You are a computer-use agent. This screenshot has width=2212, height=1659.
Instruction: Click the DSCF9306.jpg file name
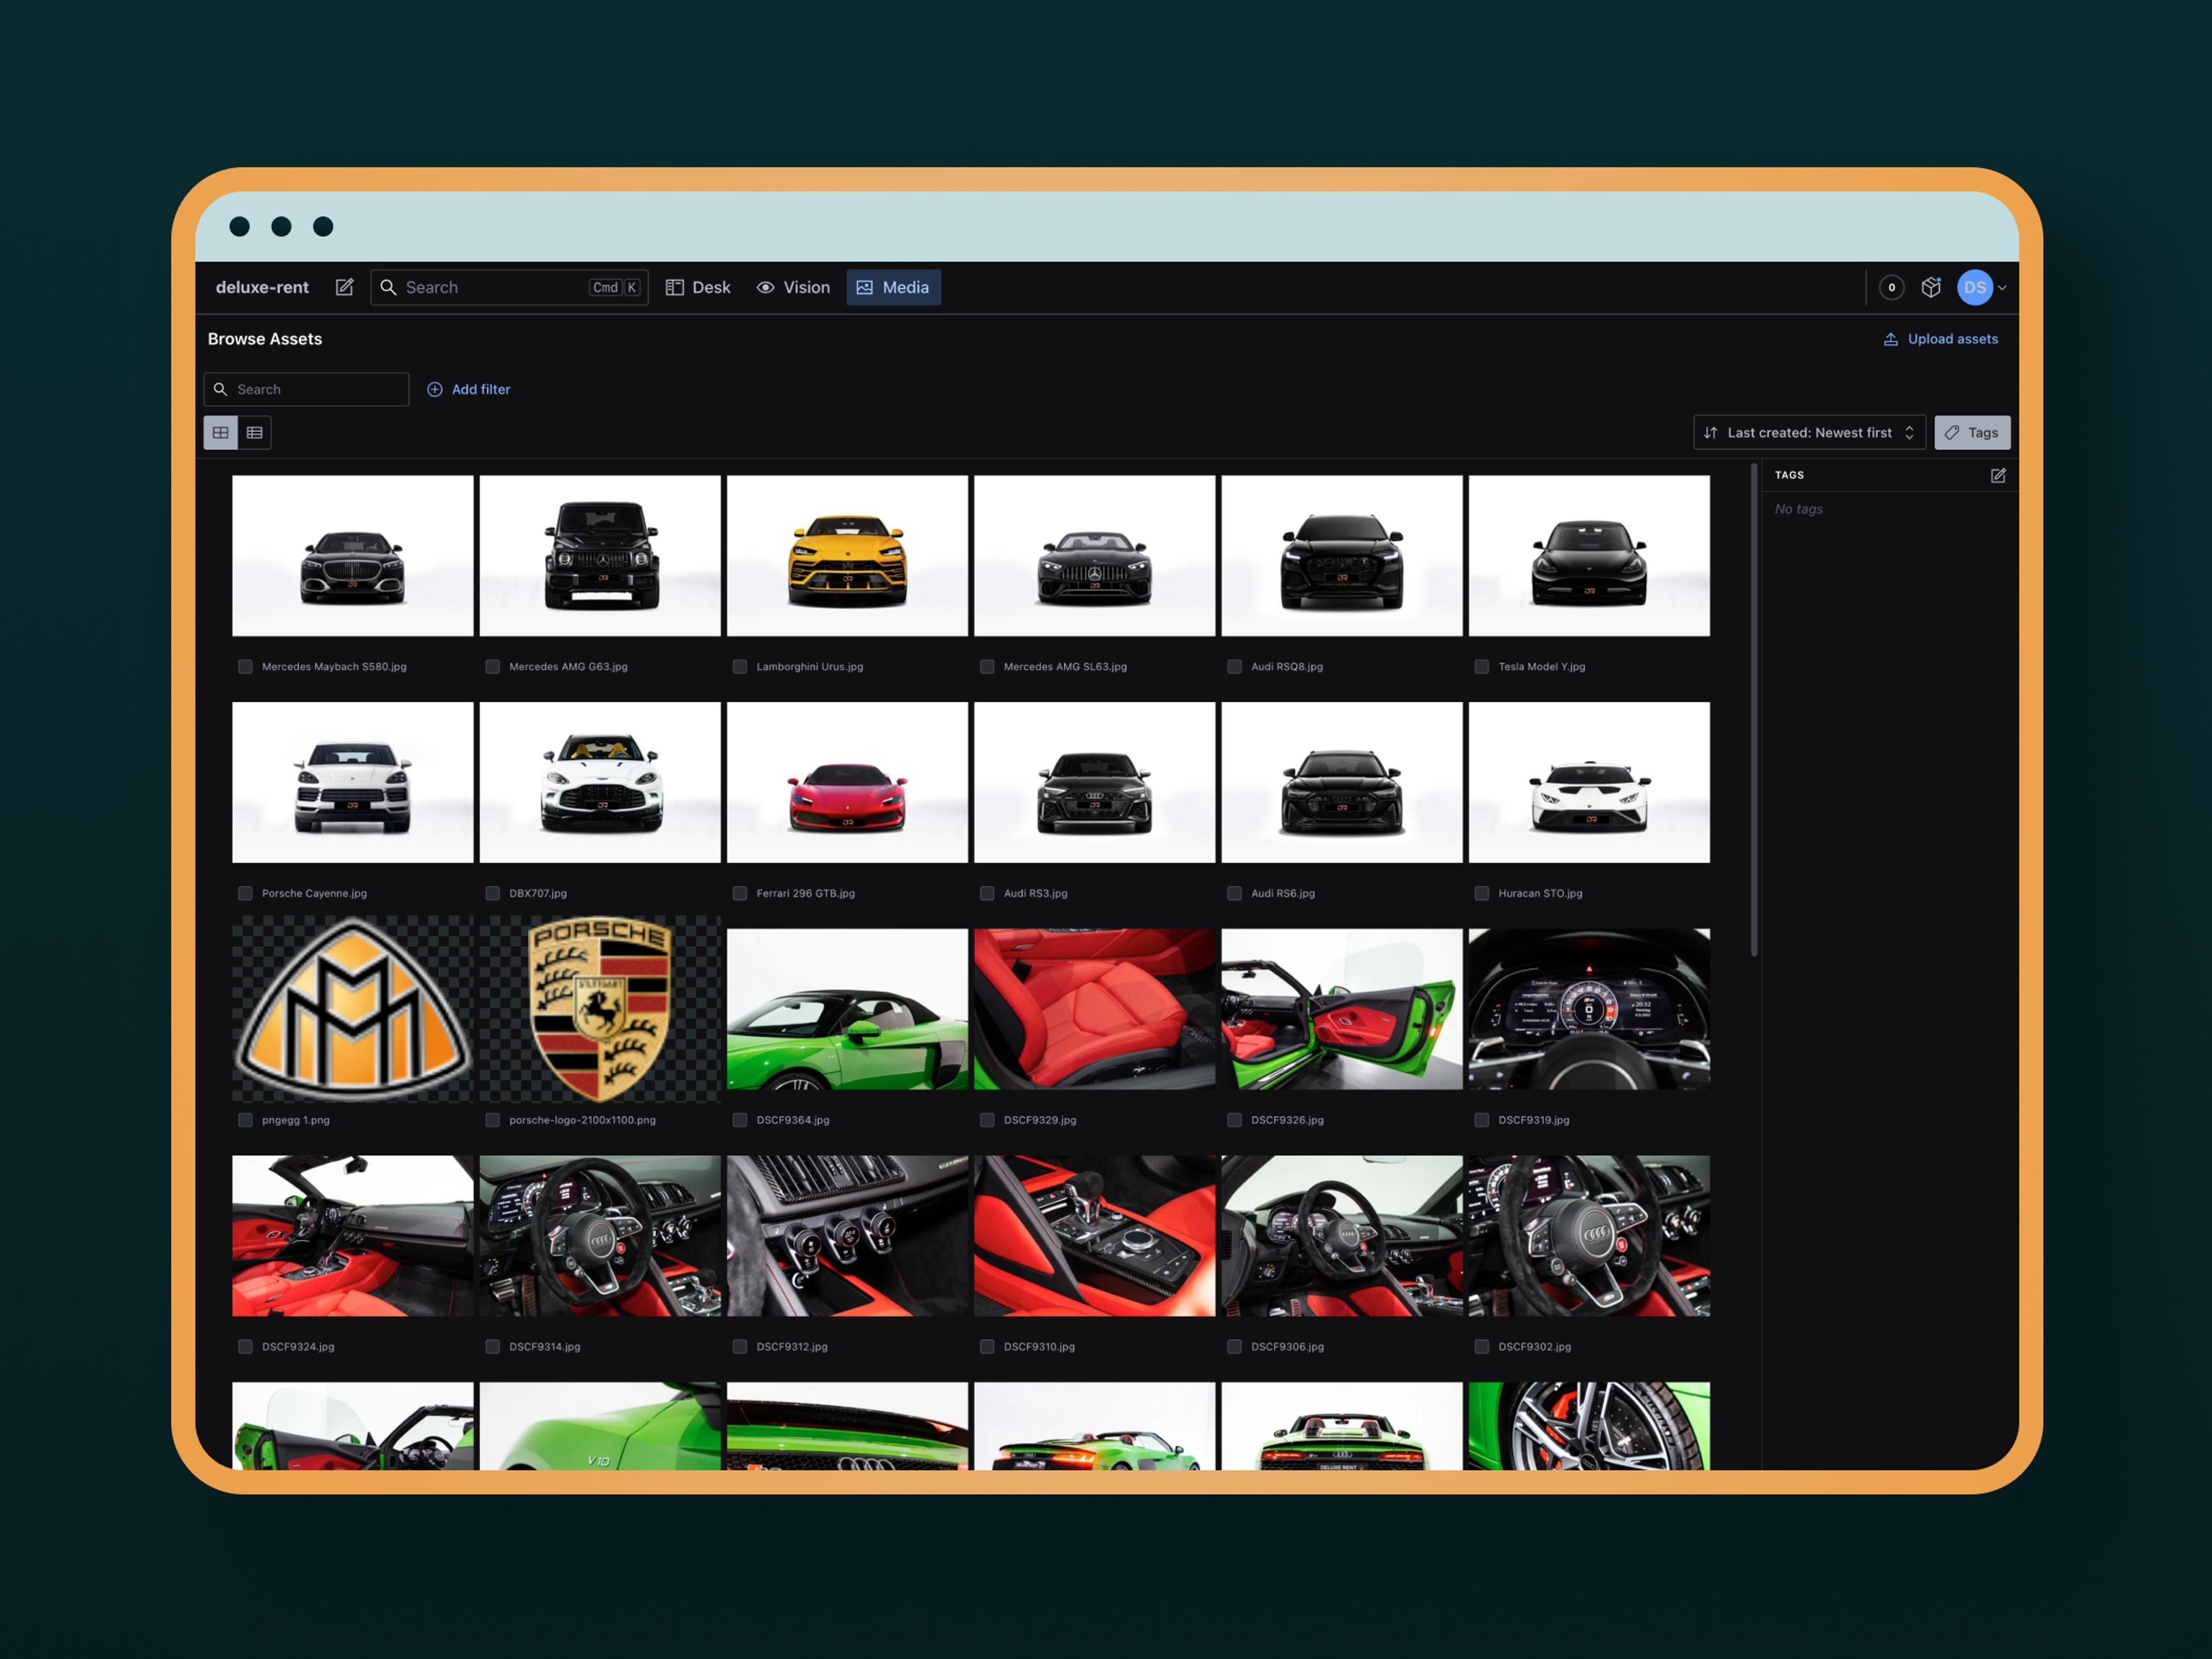[1287, 1347]
